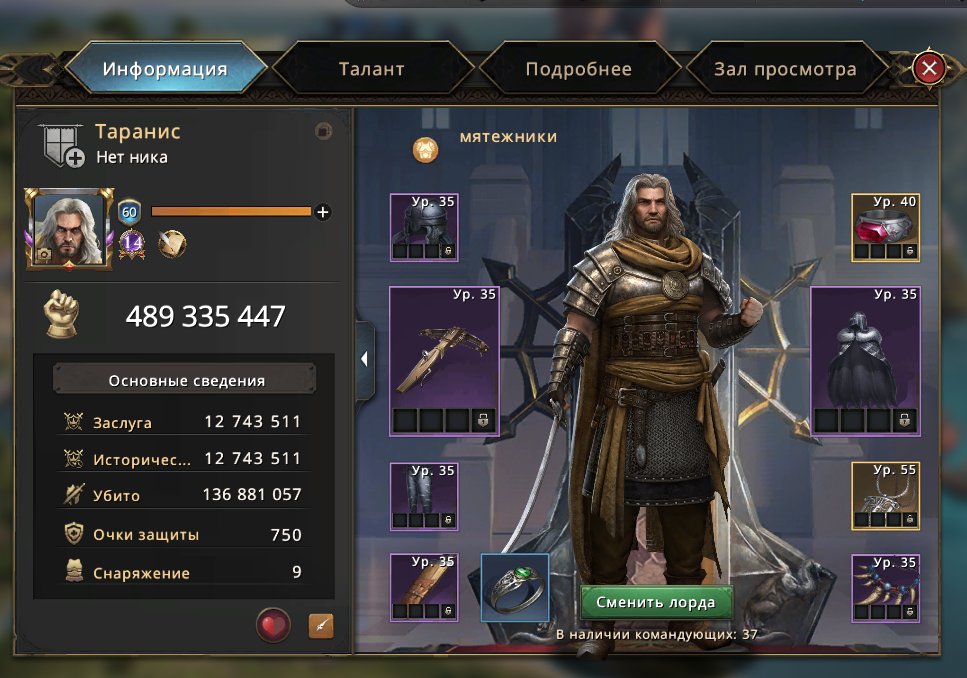967x678 pixels.
Task: Click the Сменить лорда button
Action: (x=656, y=602)
